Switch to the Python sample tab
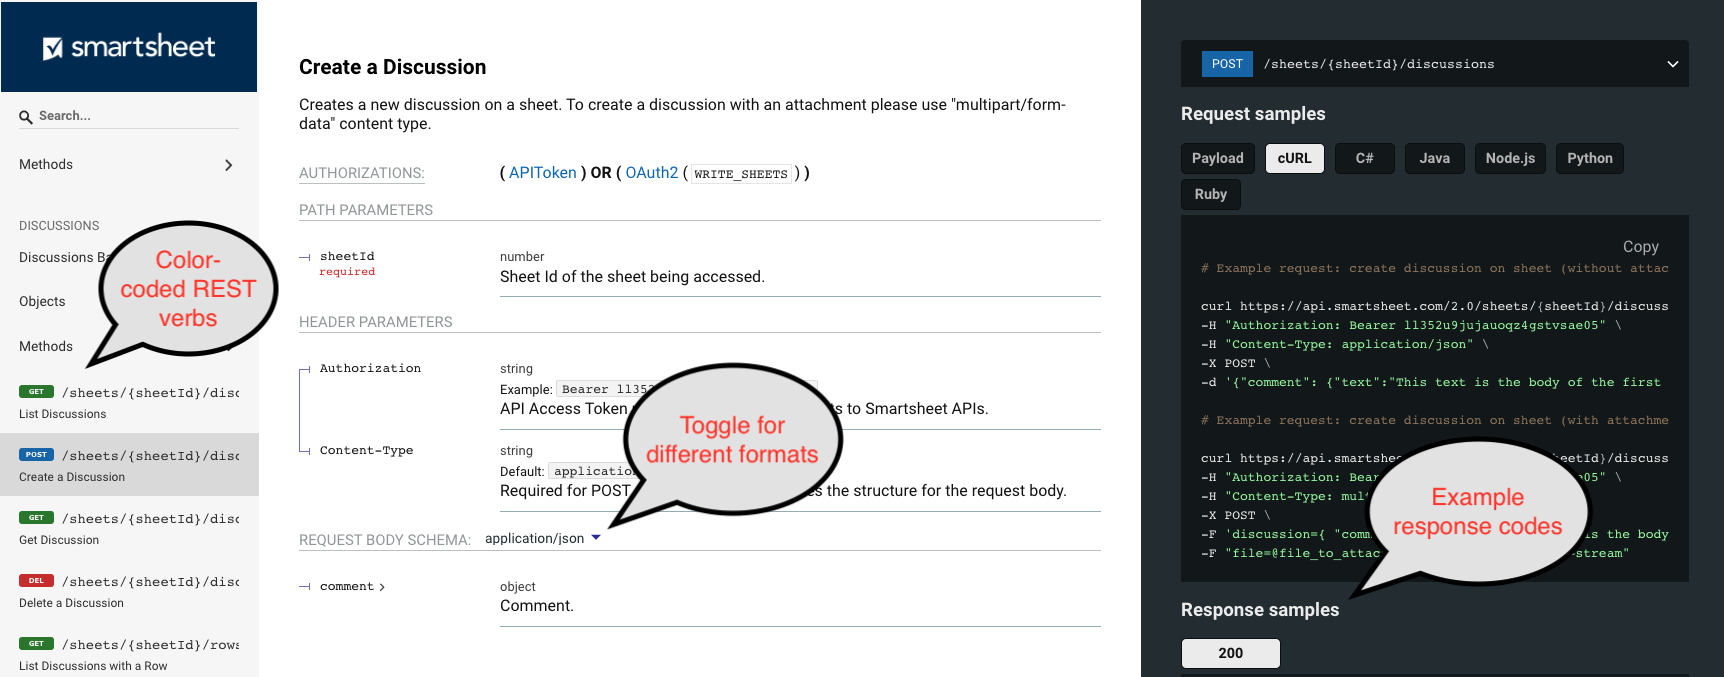This screenshot has width=1724, height=677. click(x=1589, y=158)
